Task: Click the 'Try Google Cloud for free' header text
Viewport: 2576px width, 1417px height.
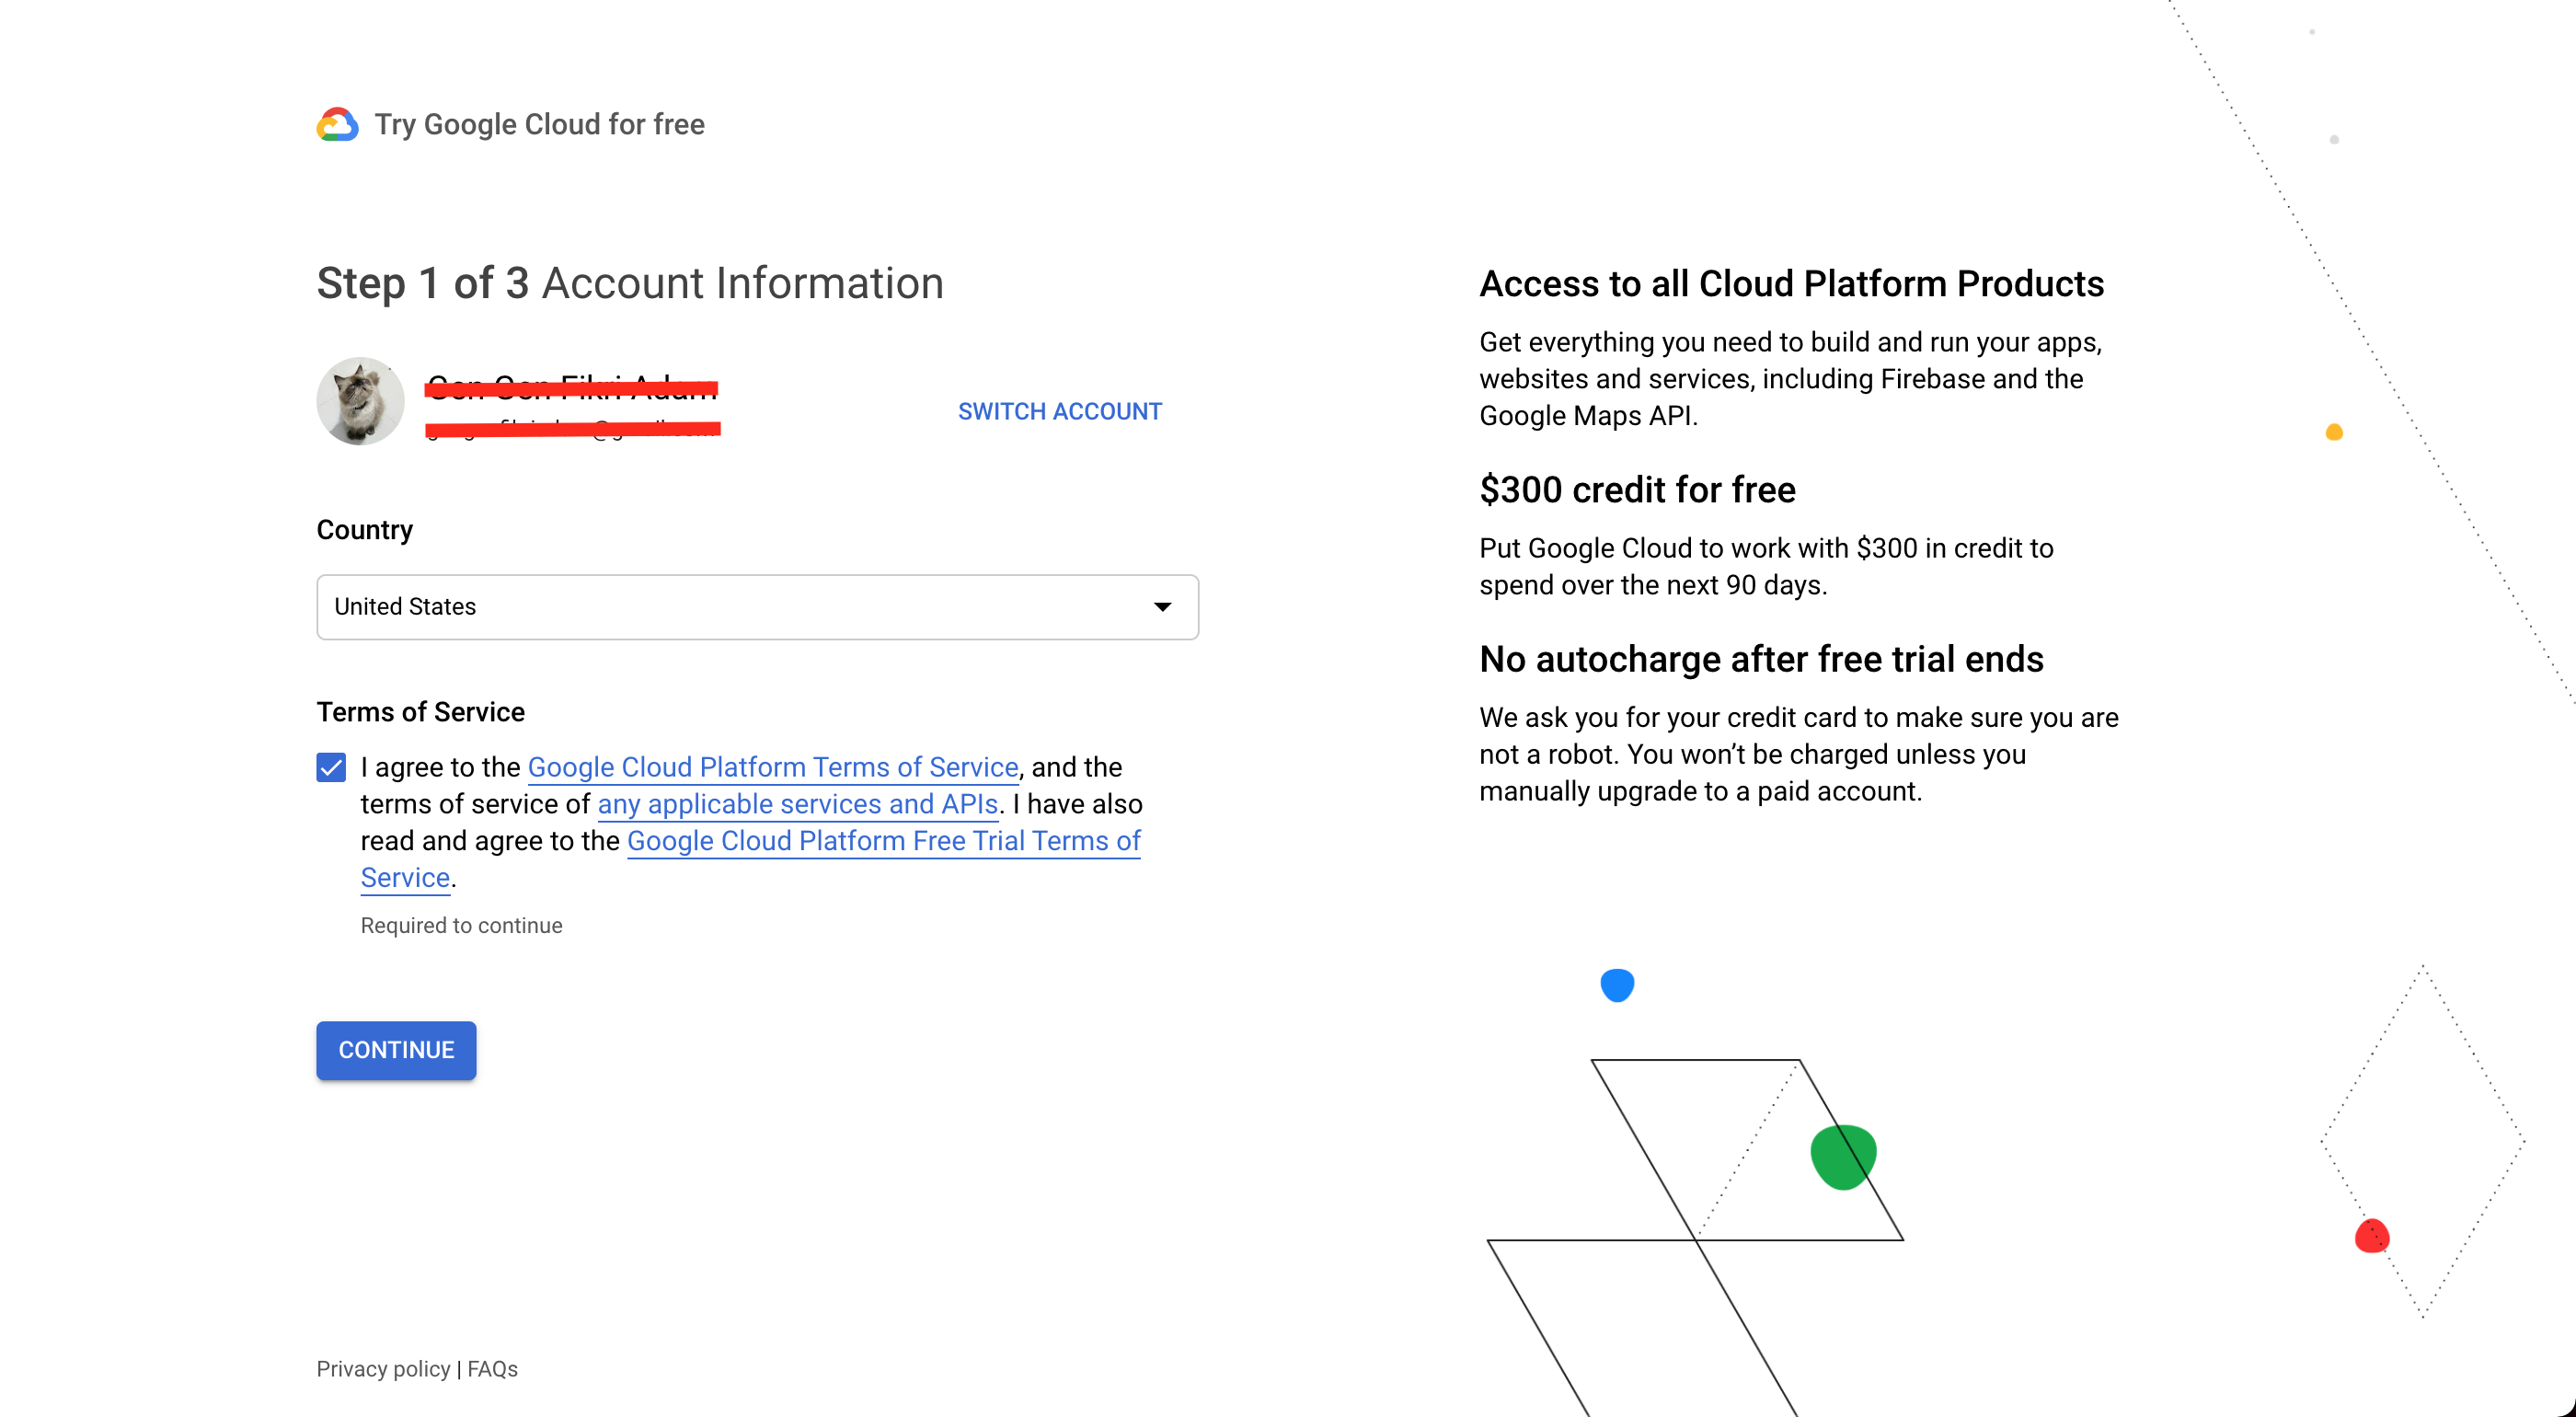Action: click(x=540, y=124)
